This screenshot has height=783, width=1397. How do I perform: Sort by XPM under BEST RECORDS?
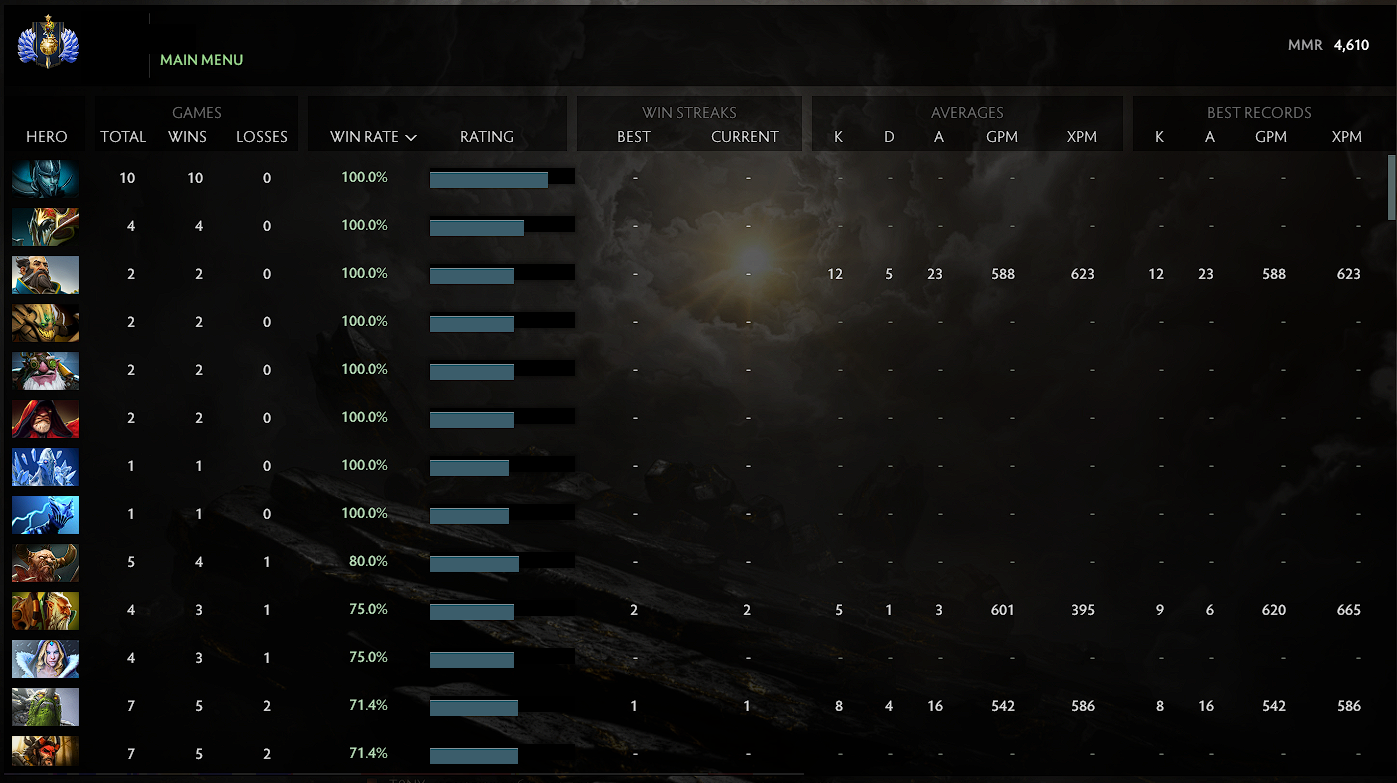point(1347,137)
